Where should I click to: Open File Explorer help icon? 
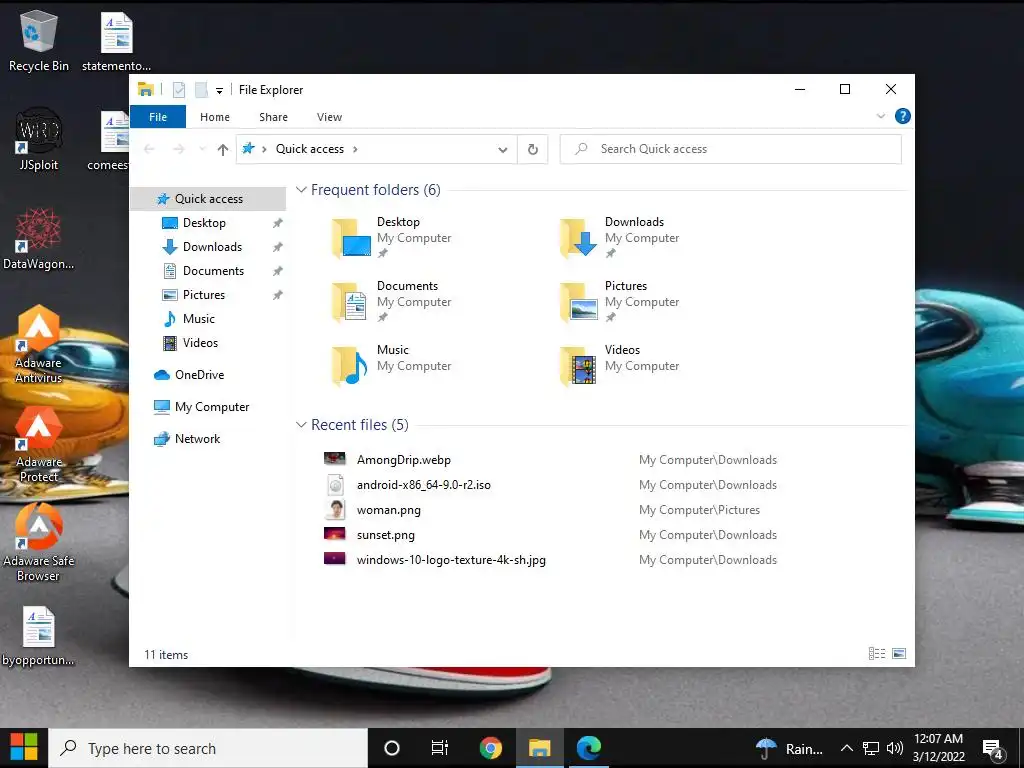[903, 116]
